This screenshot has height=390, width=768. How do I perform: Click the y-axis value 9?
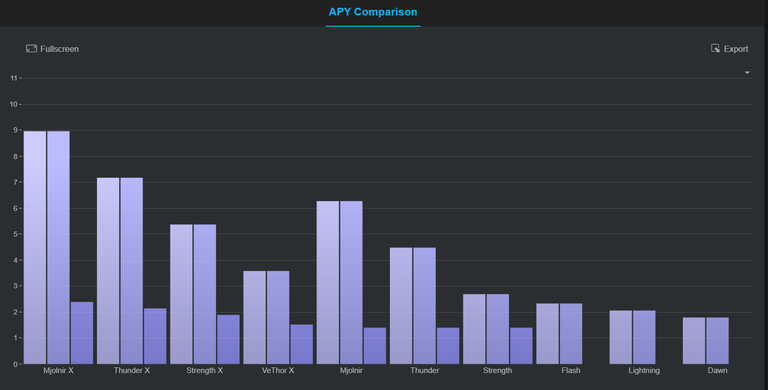click(x=15, y=130)
